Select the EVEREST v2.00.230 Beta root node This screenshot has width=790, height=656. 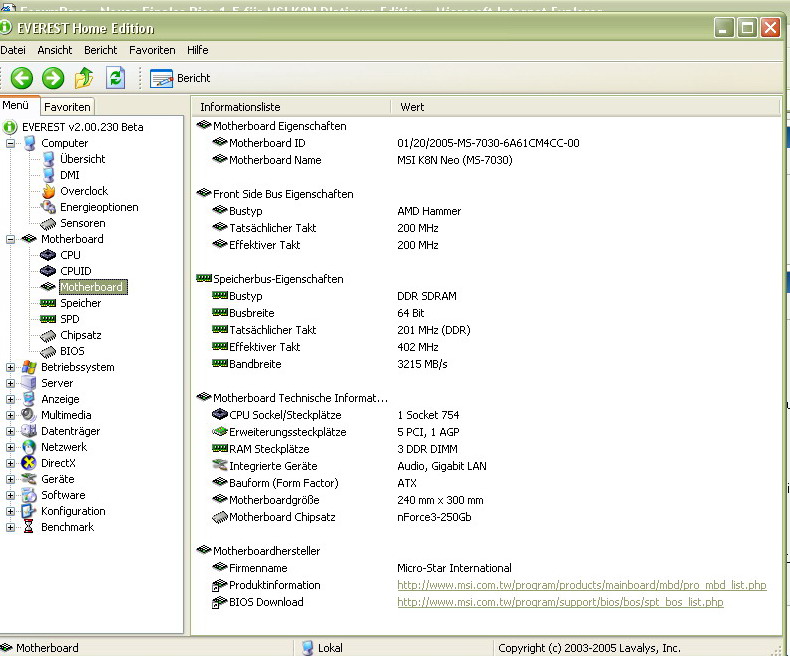click(x=83, y=127)
